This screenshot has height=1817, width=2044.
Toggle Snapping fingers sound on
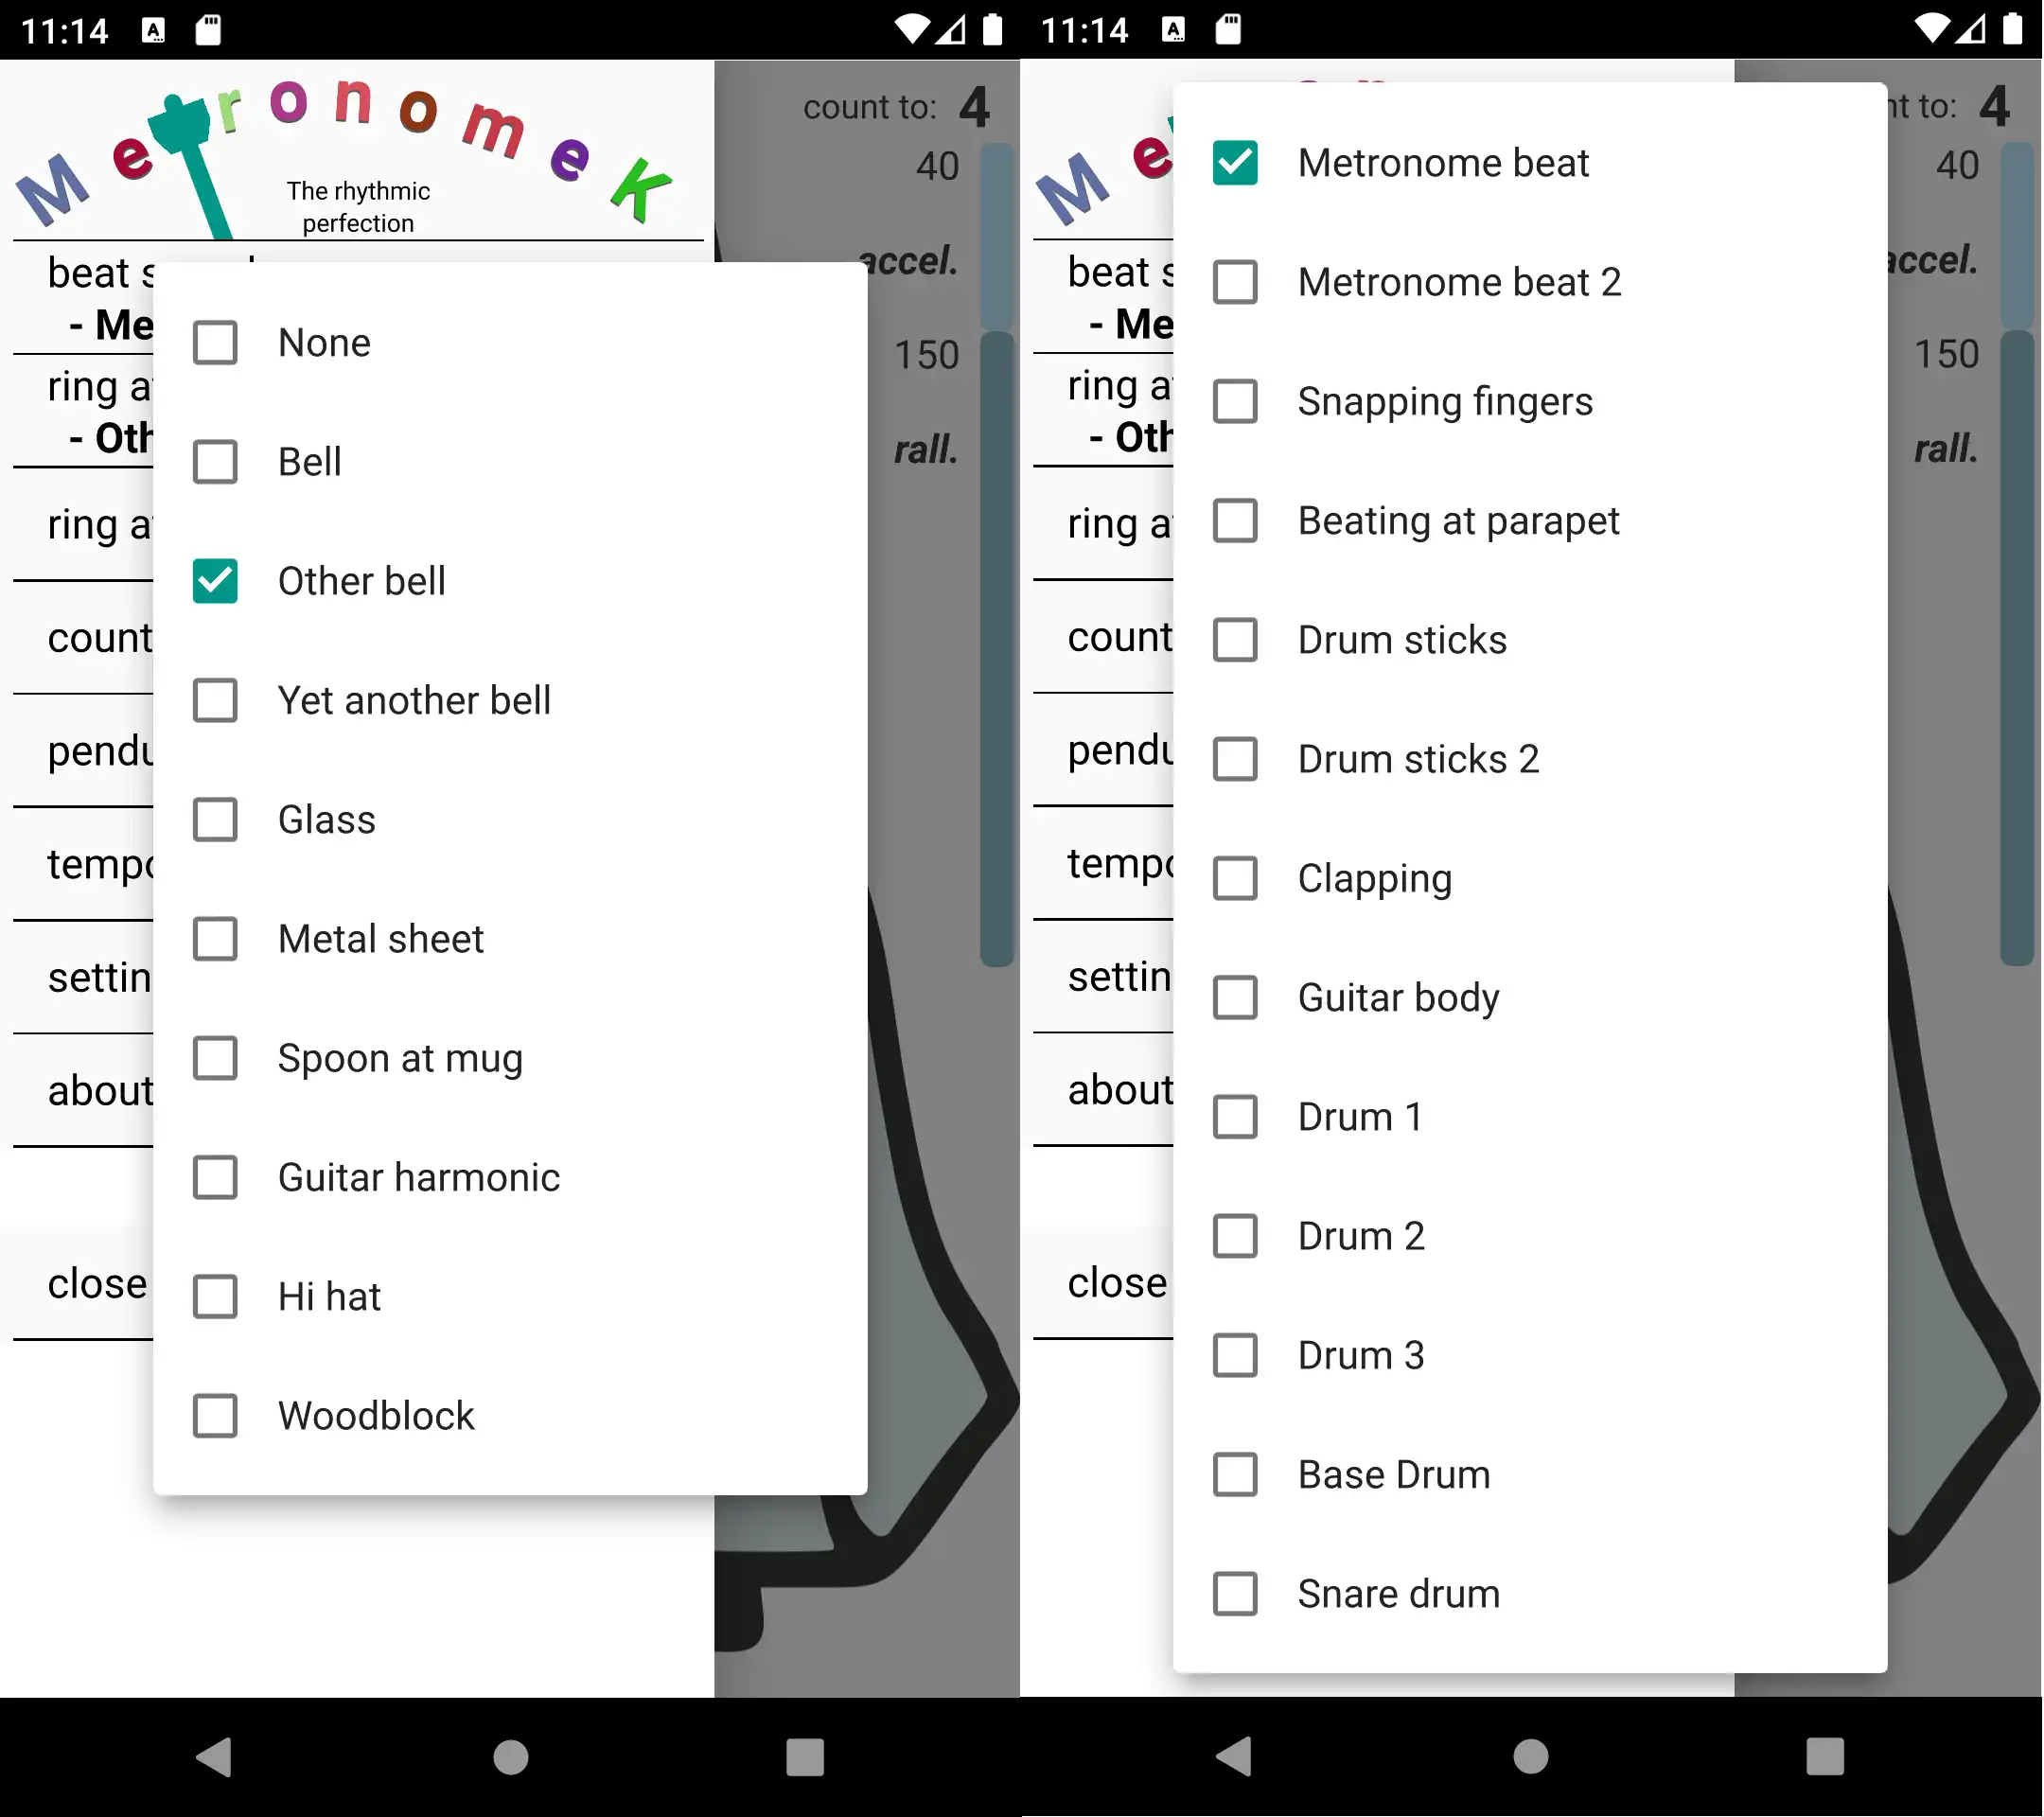point(1234,400)
